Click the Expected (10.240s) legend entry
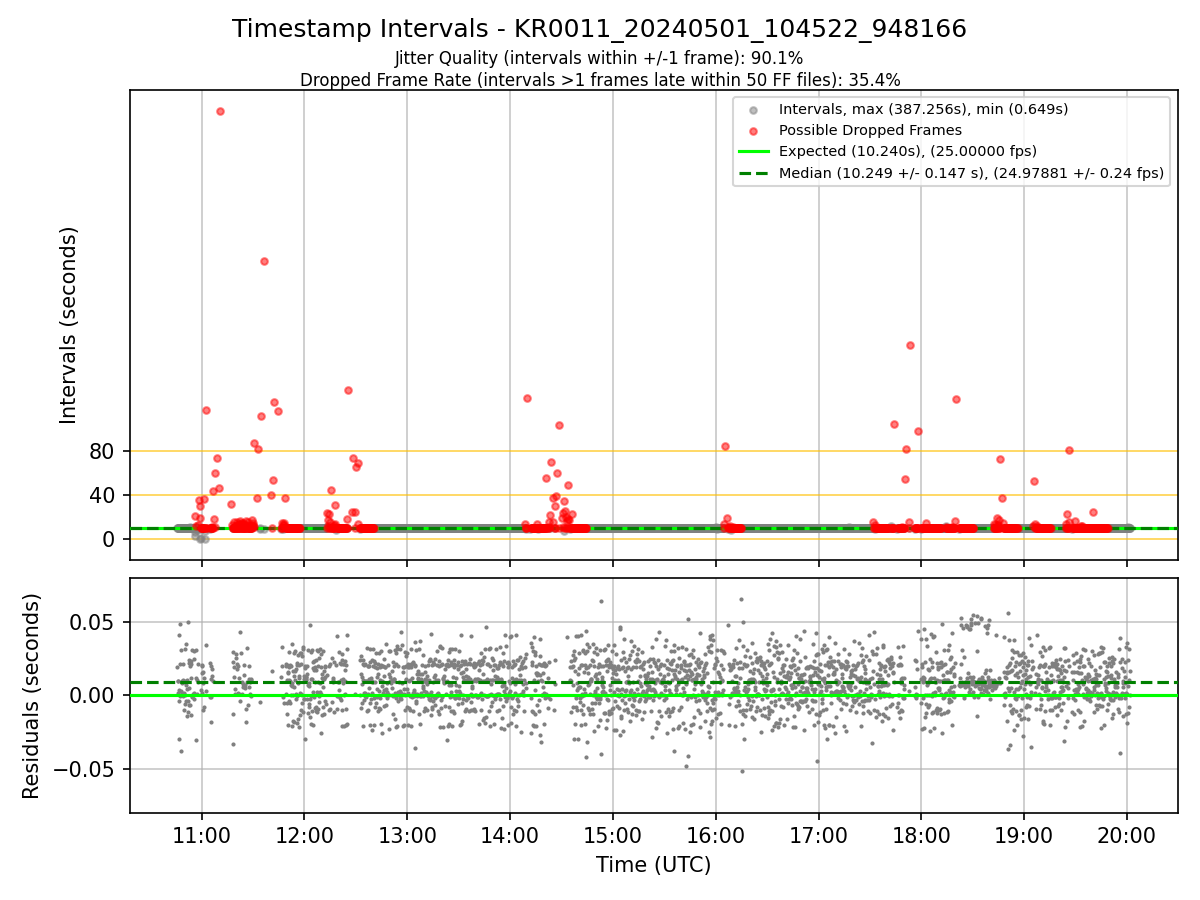 point(907,152)
